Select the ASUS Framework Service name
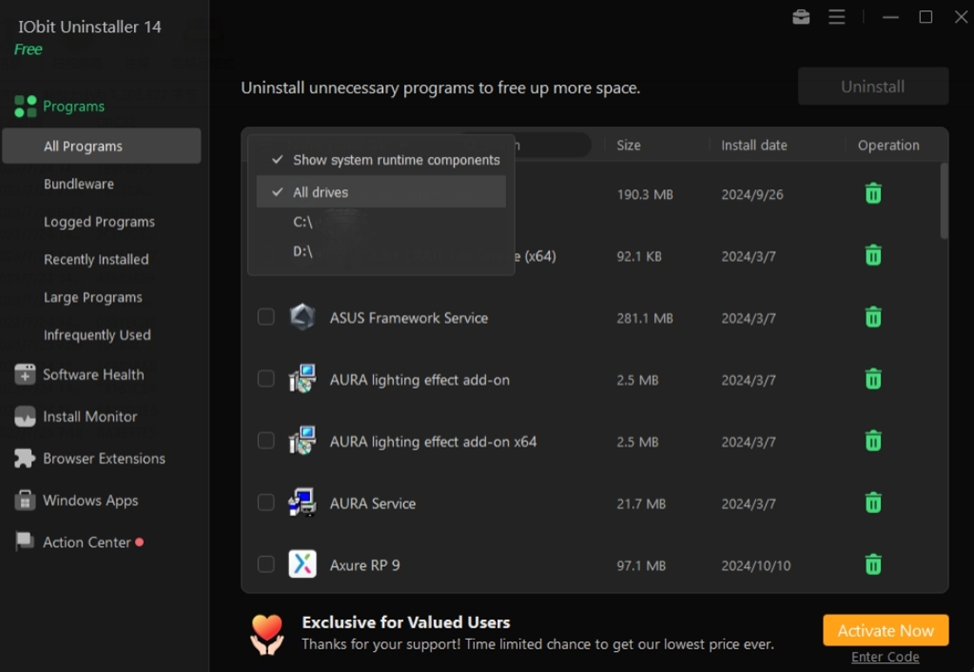The image size is (974, 672). click(x=409, y=318)
